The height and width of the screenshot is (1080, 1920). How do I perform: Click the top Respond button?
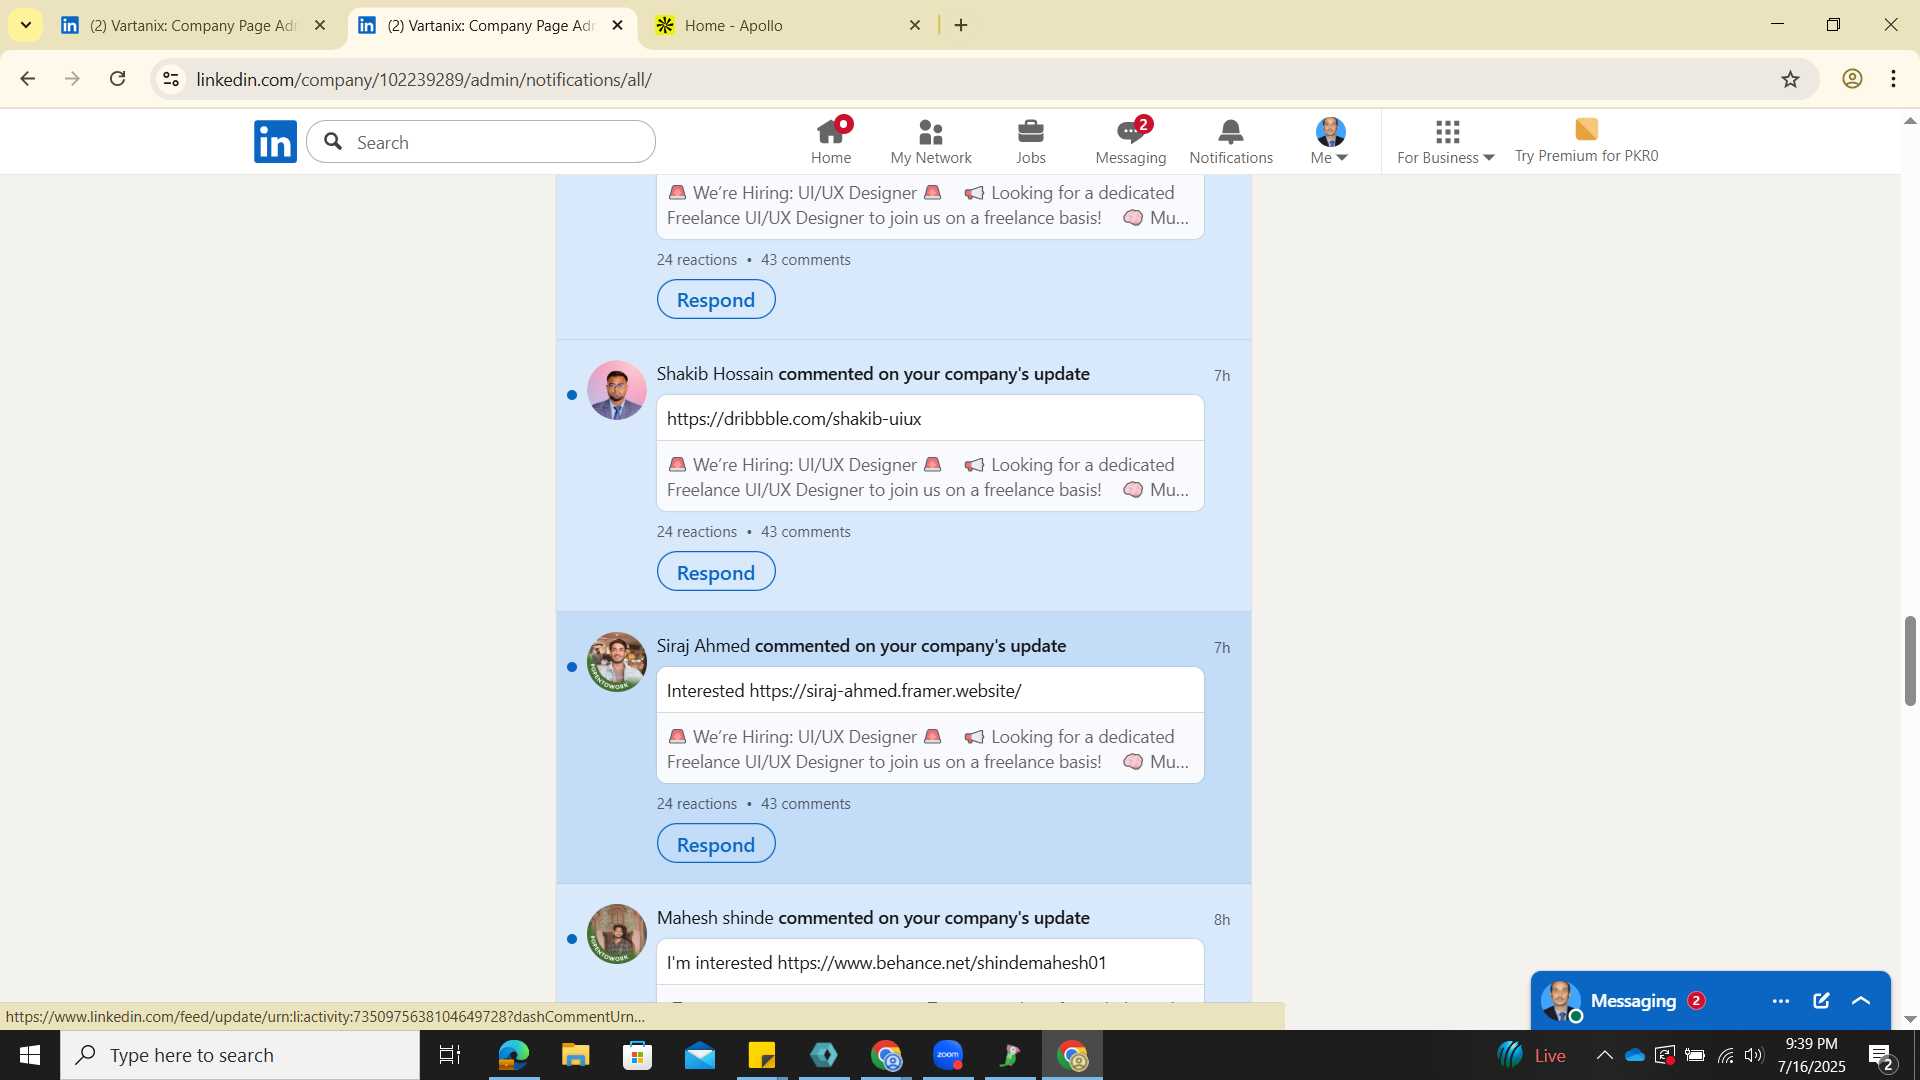(716, 299)
